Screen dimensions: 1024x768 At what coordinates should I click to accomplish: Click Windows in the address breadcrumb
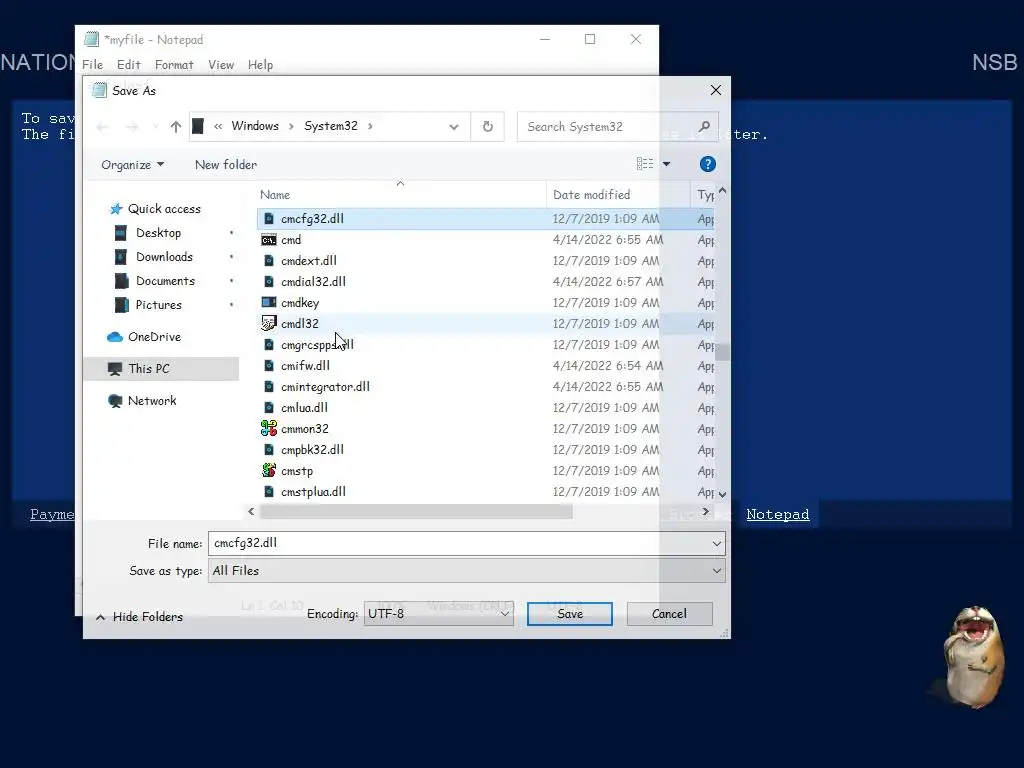[x=255, y=126]
